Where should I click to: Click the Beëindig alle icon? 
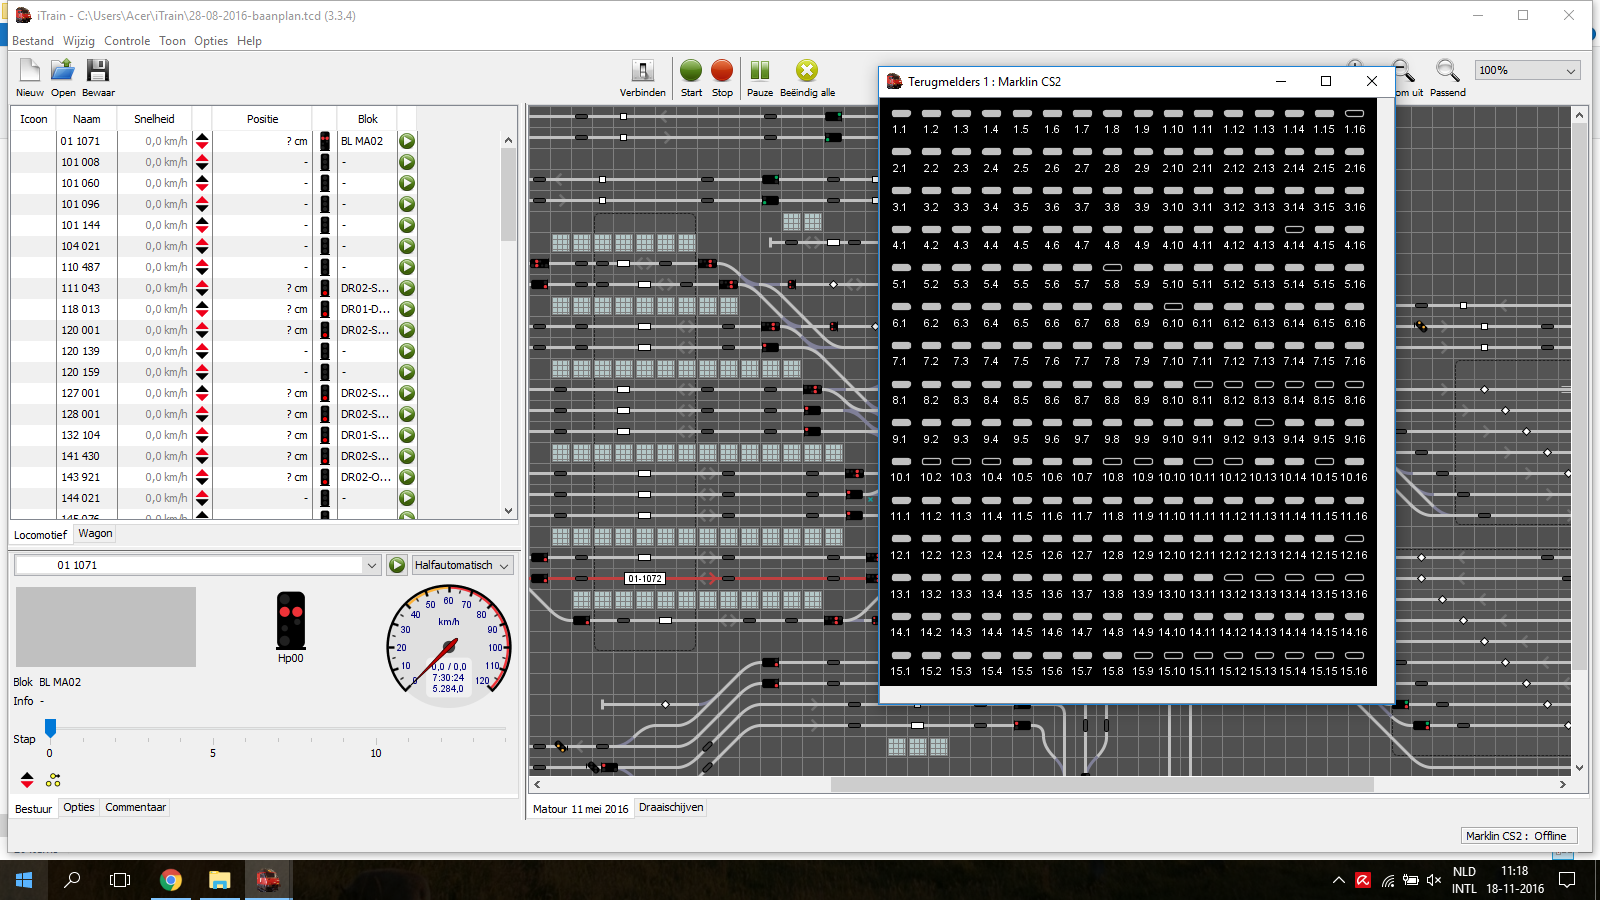tap(807, 70)
